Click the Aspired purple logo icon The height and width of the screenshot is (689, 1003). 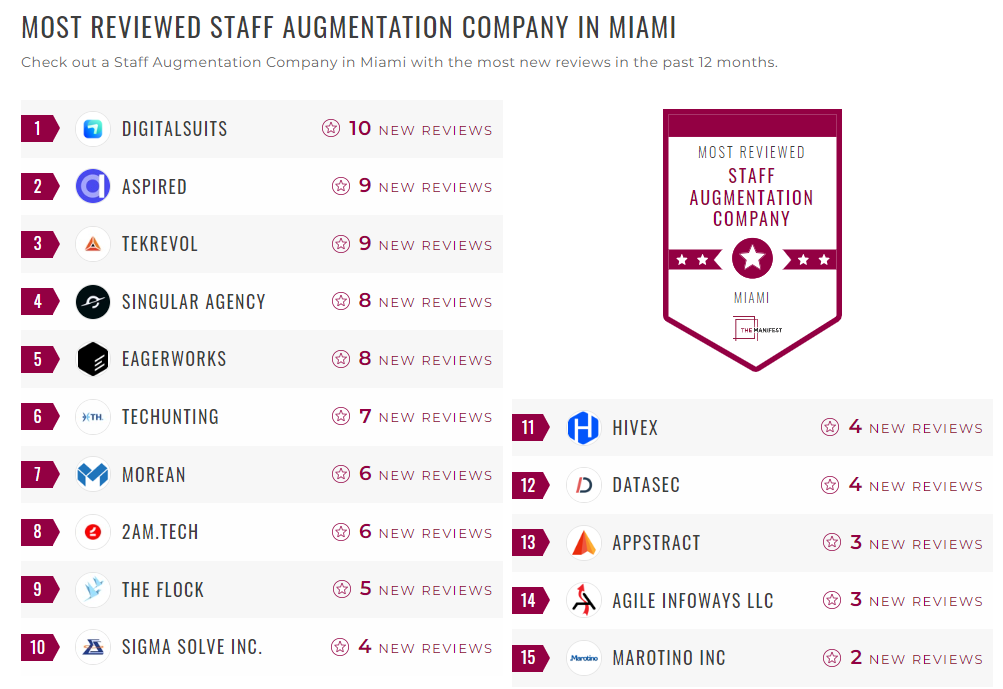93,187
